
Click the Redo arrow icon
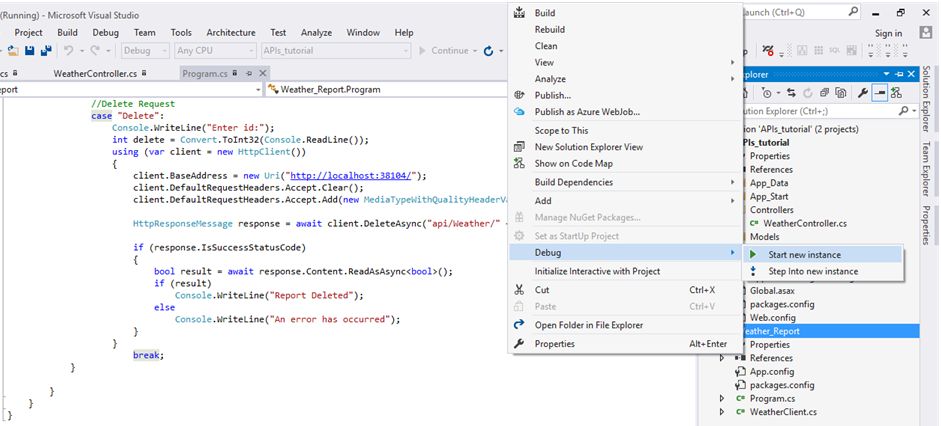[x=95, y=51]
